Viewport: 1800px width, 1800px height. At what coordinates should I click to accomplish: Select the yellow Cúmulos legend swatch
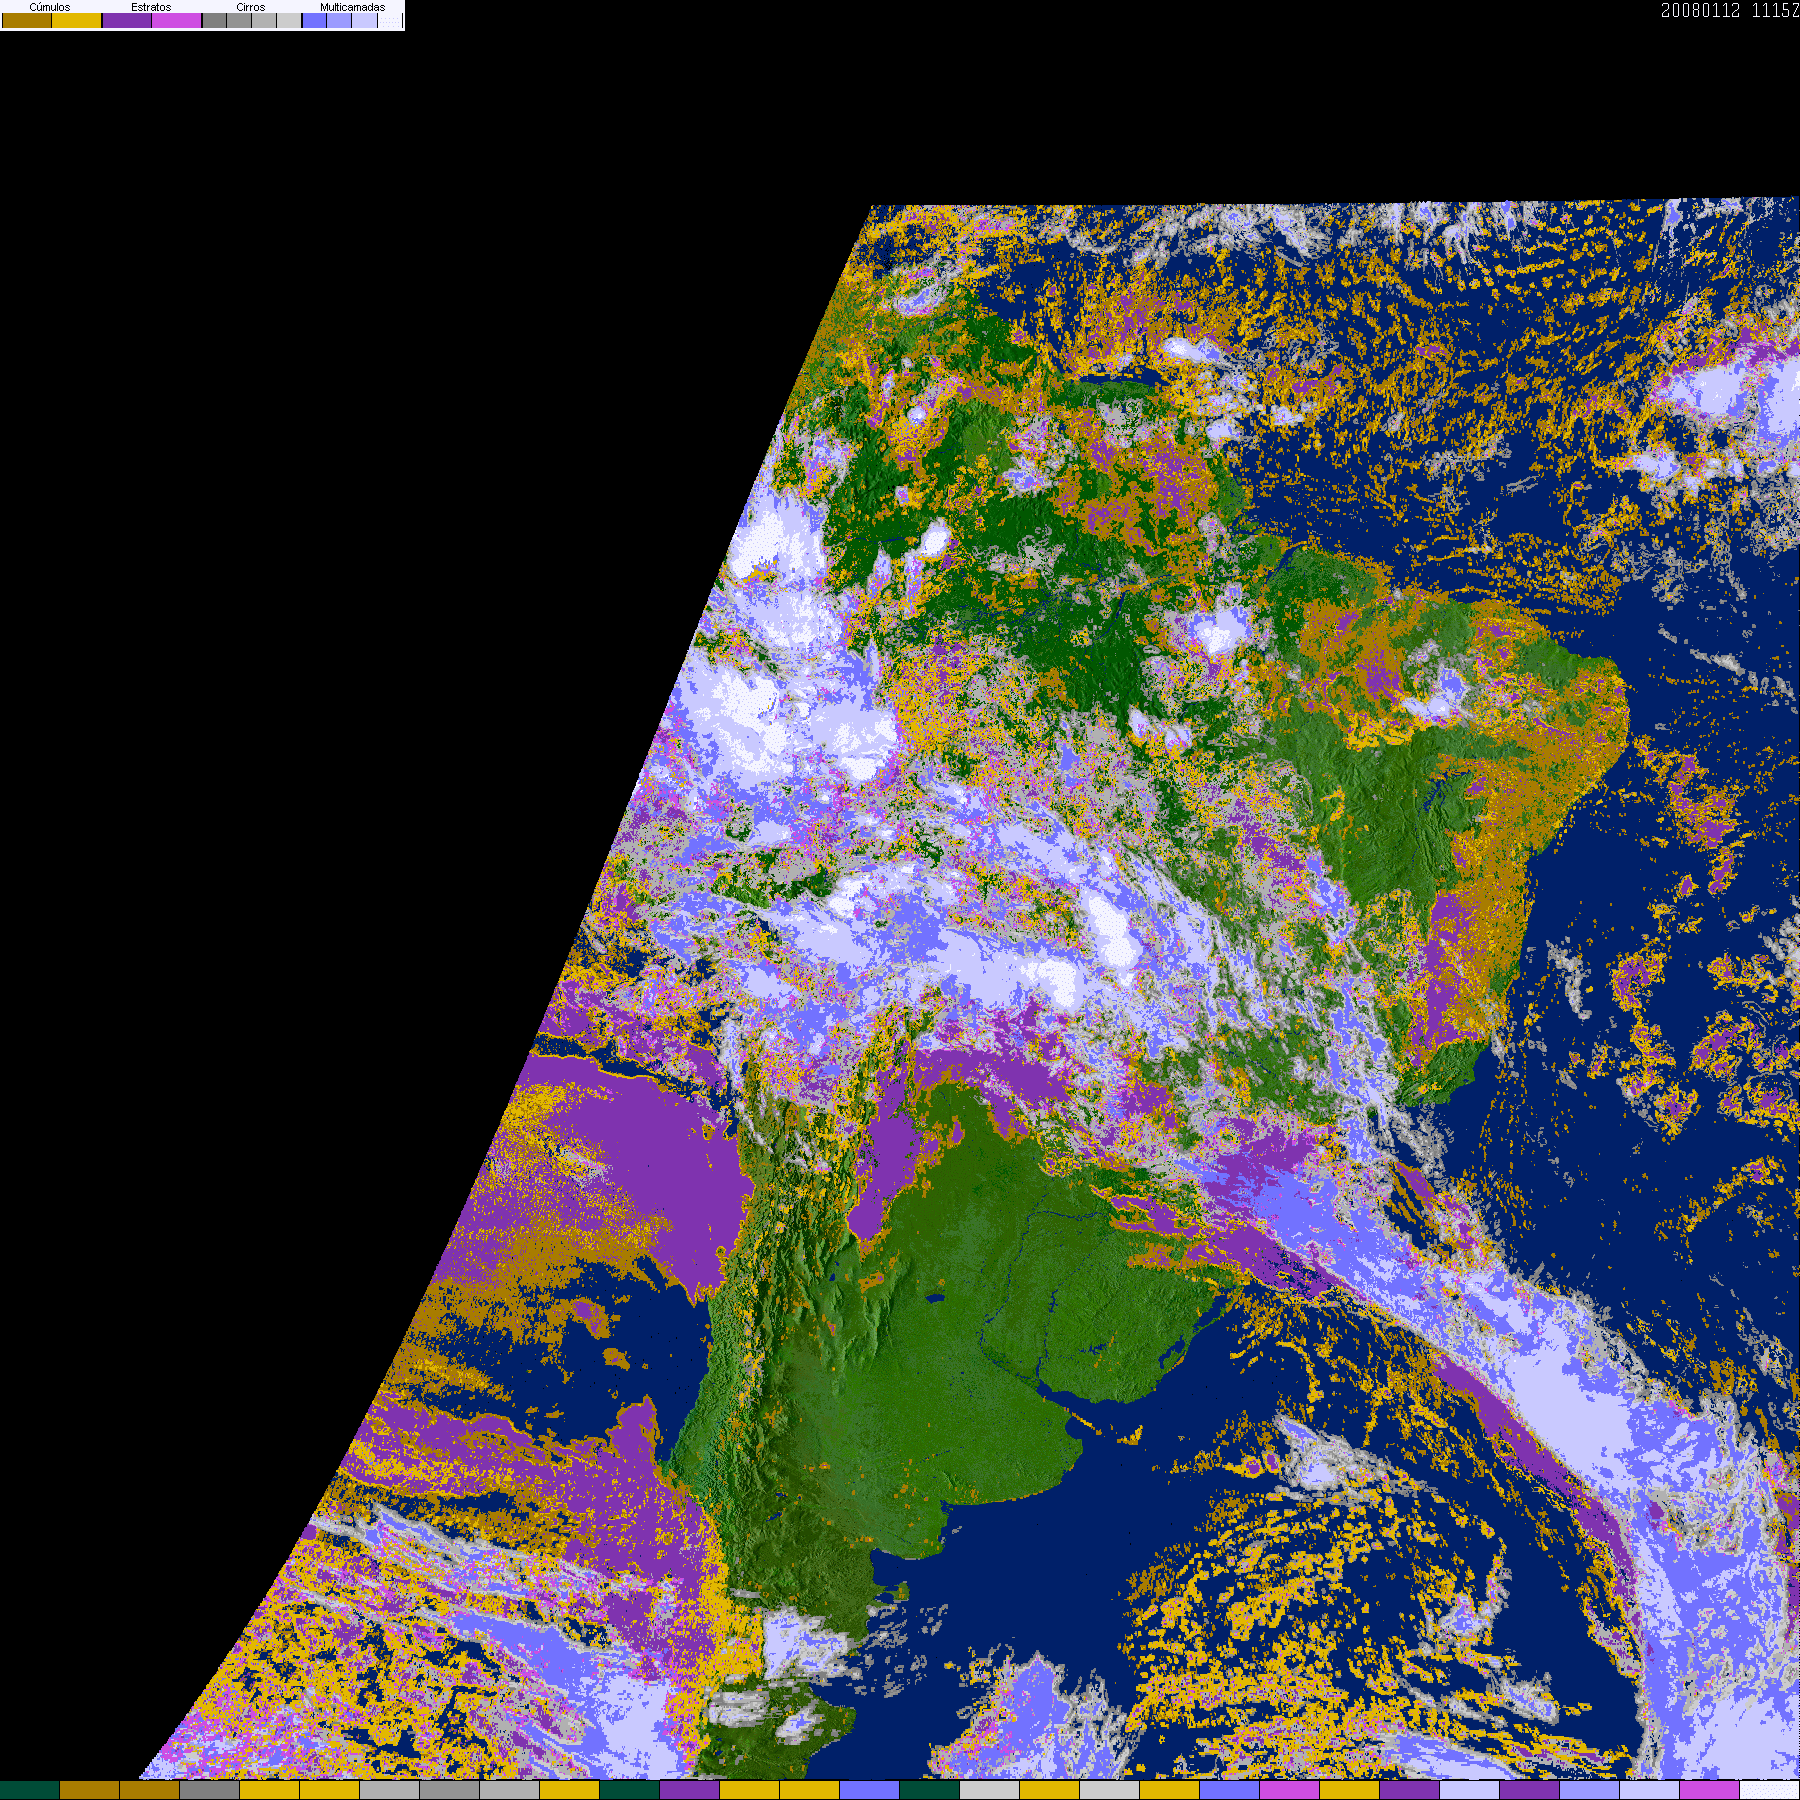coord(77,21)
